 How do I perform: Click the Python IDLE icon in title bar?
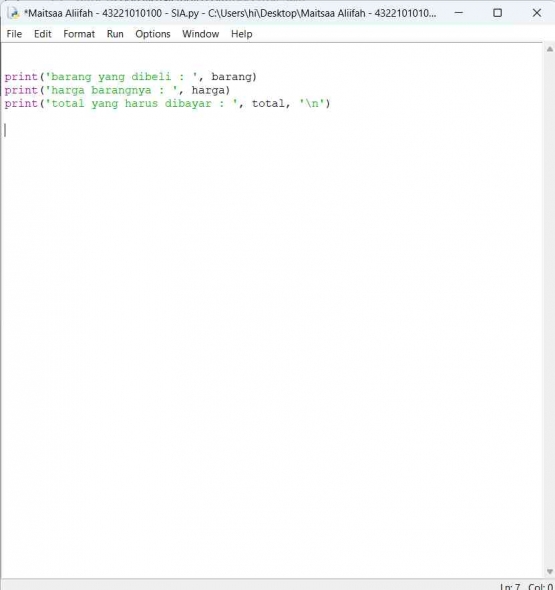[14, 13]
